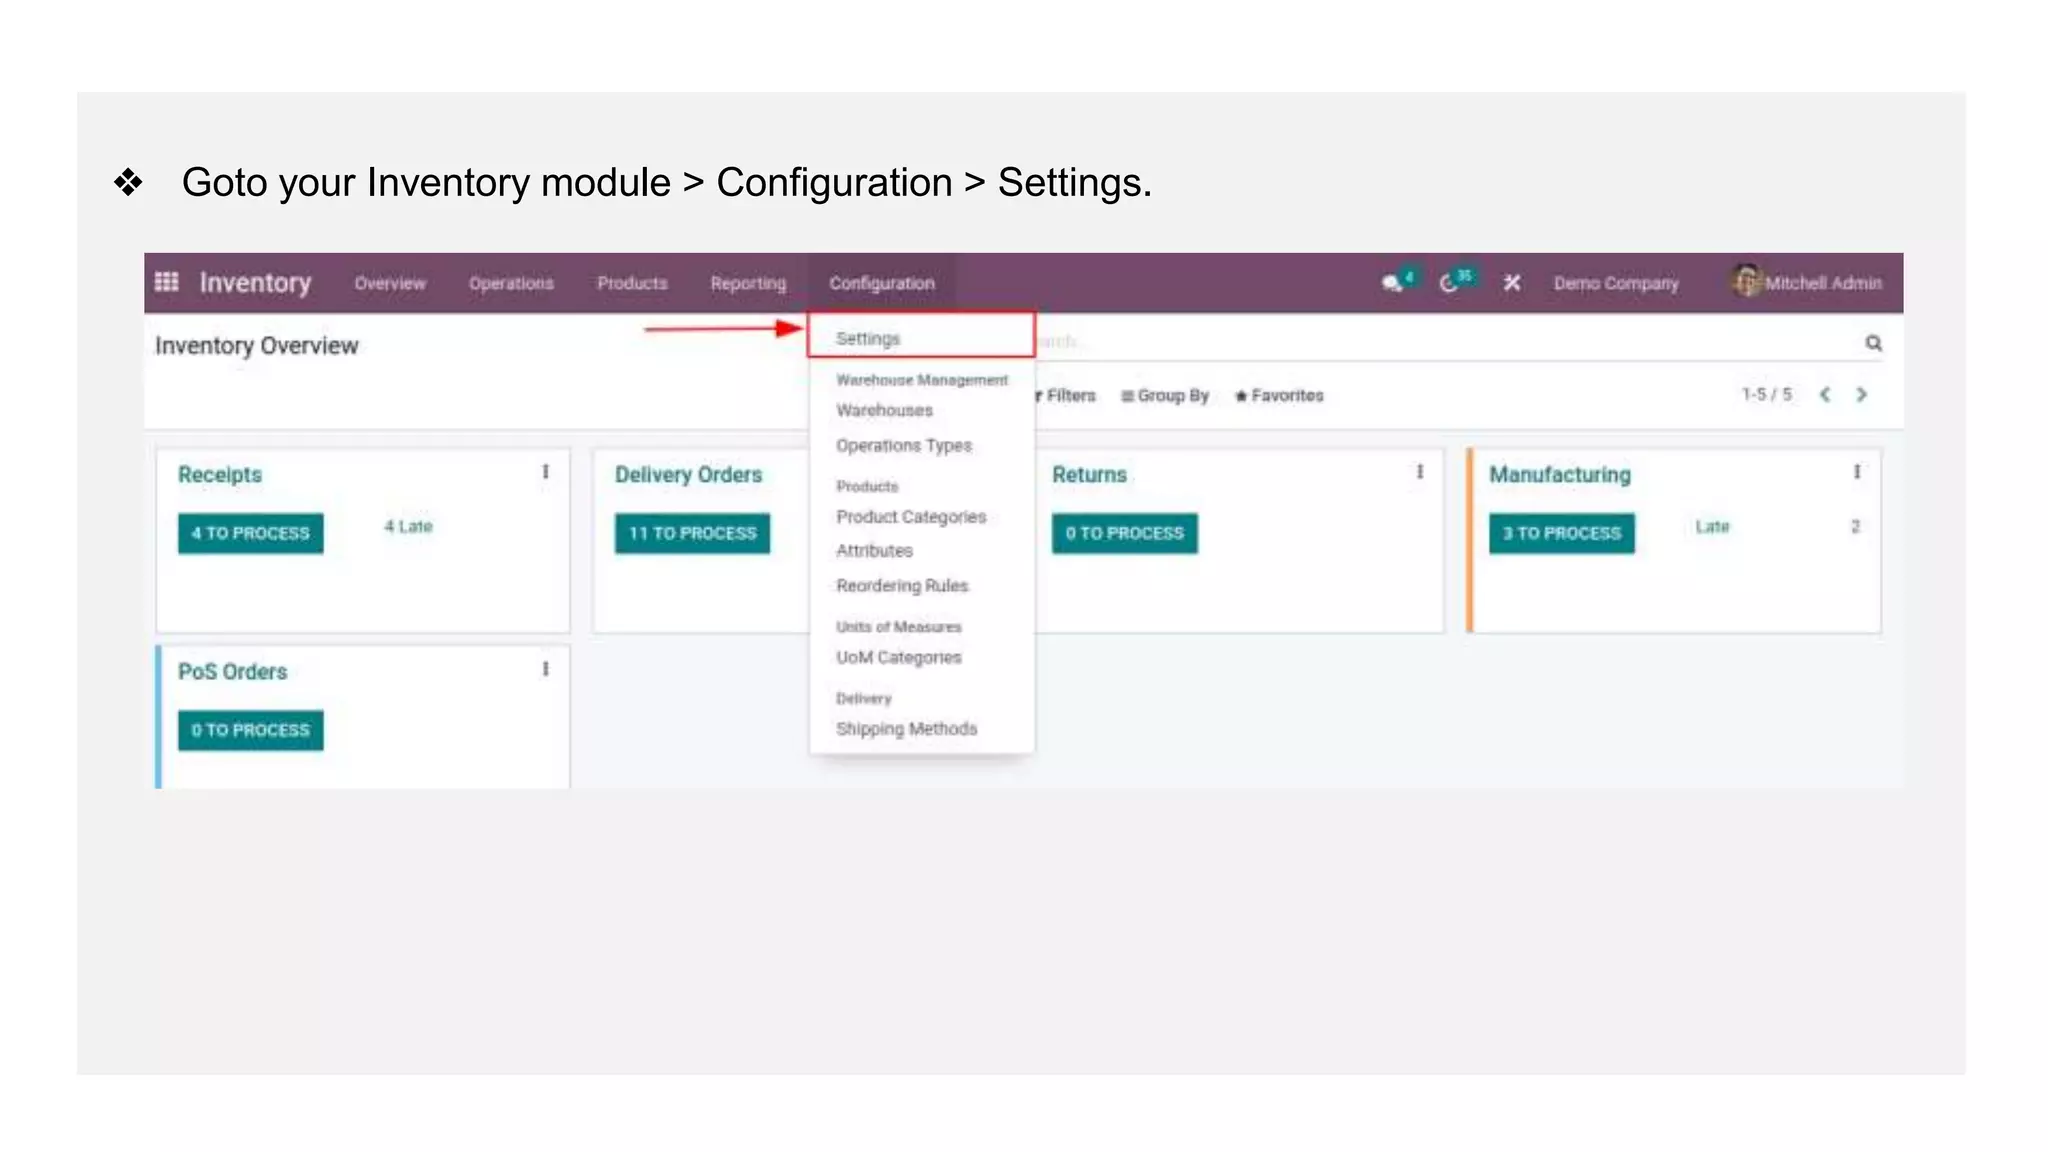
Task: Click the 11 TO PROCESS delivery button
Action: click(x=692, y=533)
